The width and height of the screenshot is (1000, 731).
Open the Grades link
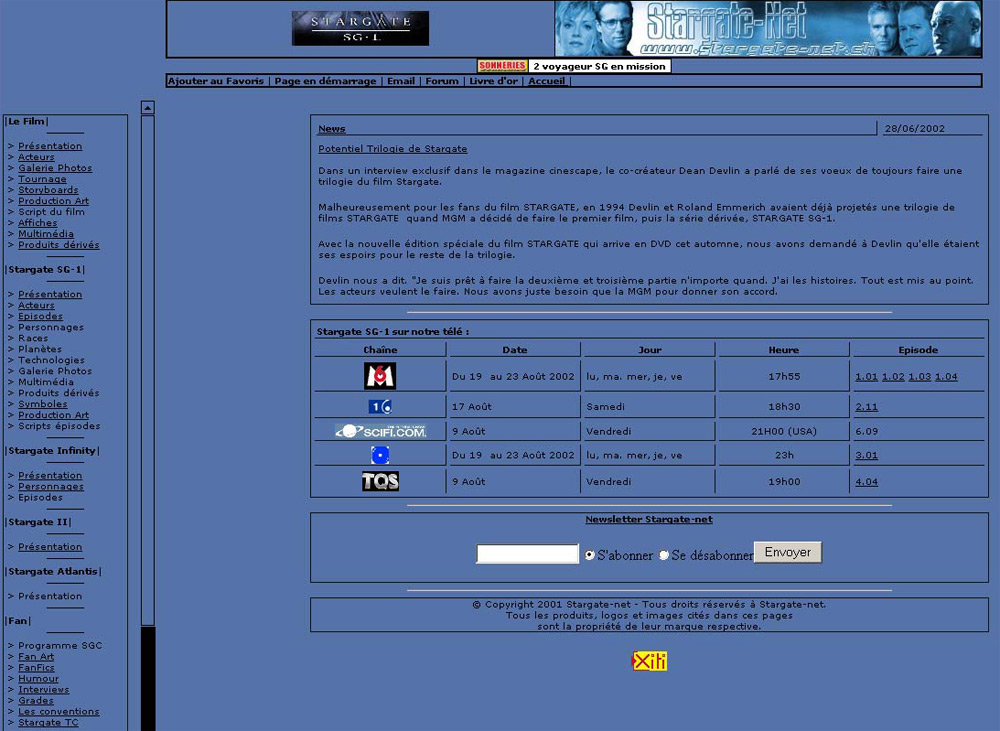click(x=36, y=700)
